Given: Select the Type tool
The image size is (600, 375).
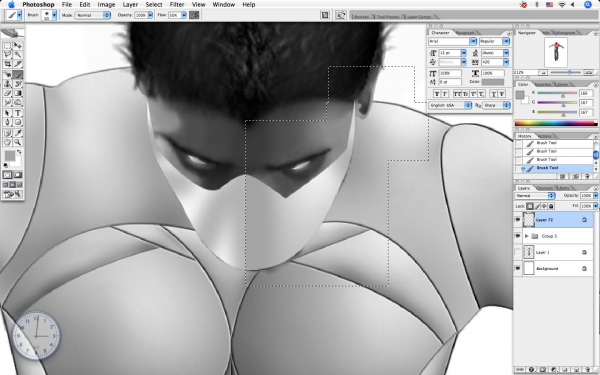Looking at the screenshot, I should click(x=18, y=113).
